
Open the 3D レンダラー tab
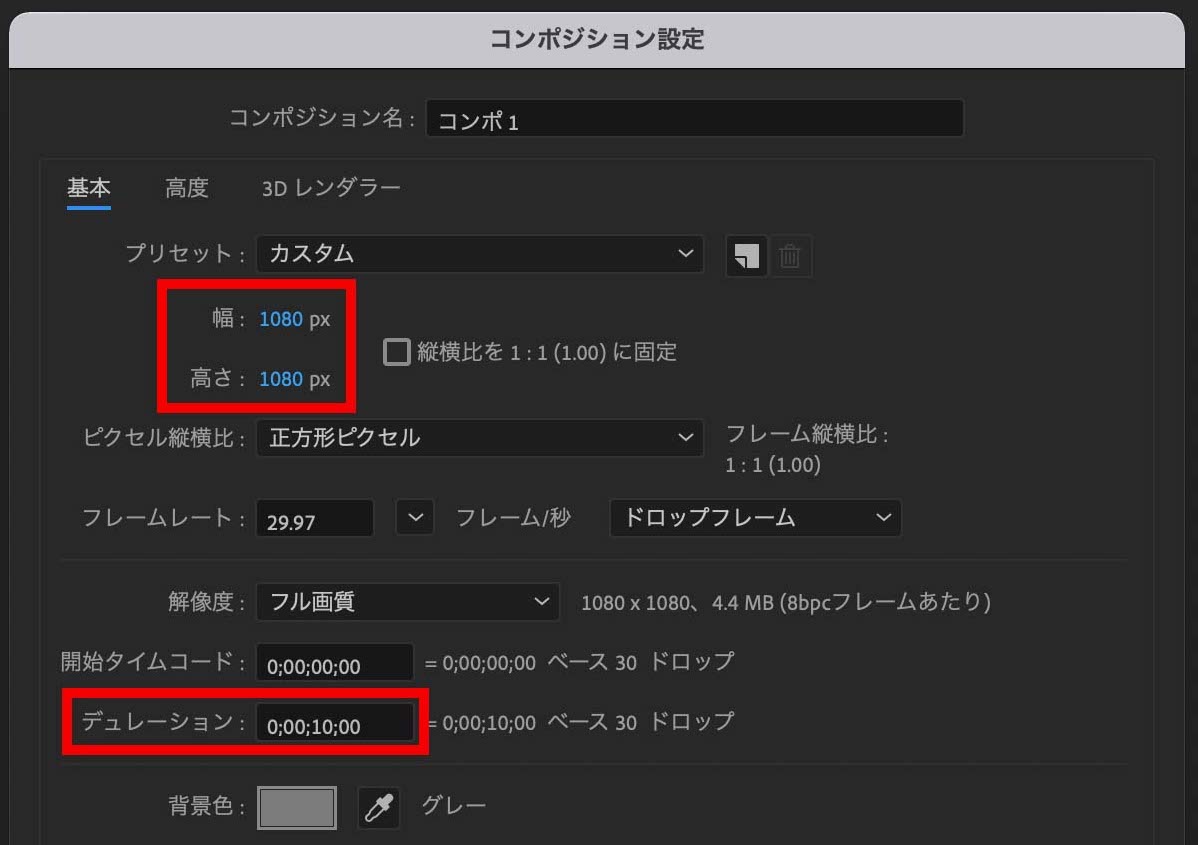pos(331,188)
